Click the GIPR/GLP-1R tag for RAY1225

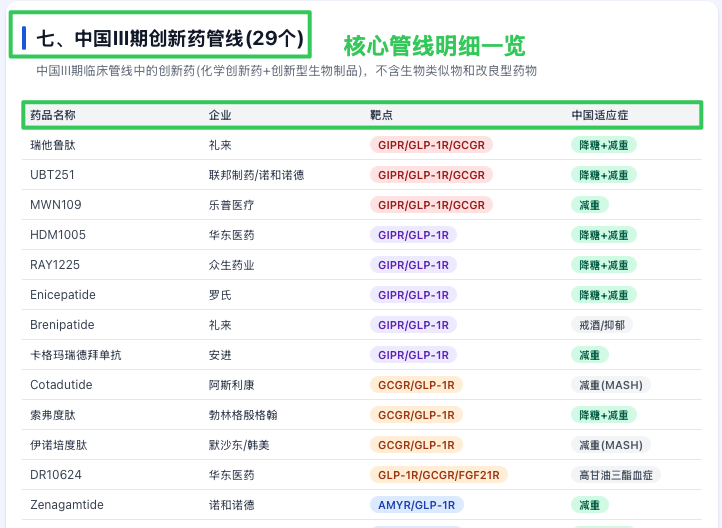[413, 265]
